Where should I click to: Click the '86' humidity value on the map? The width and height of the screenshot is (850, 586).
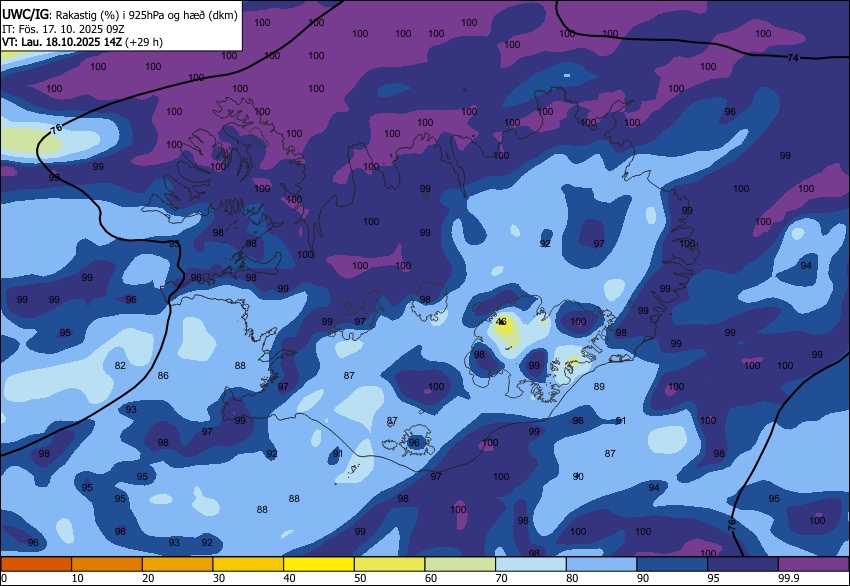[x=163, y=376]
